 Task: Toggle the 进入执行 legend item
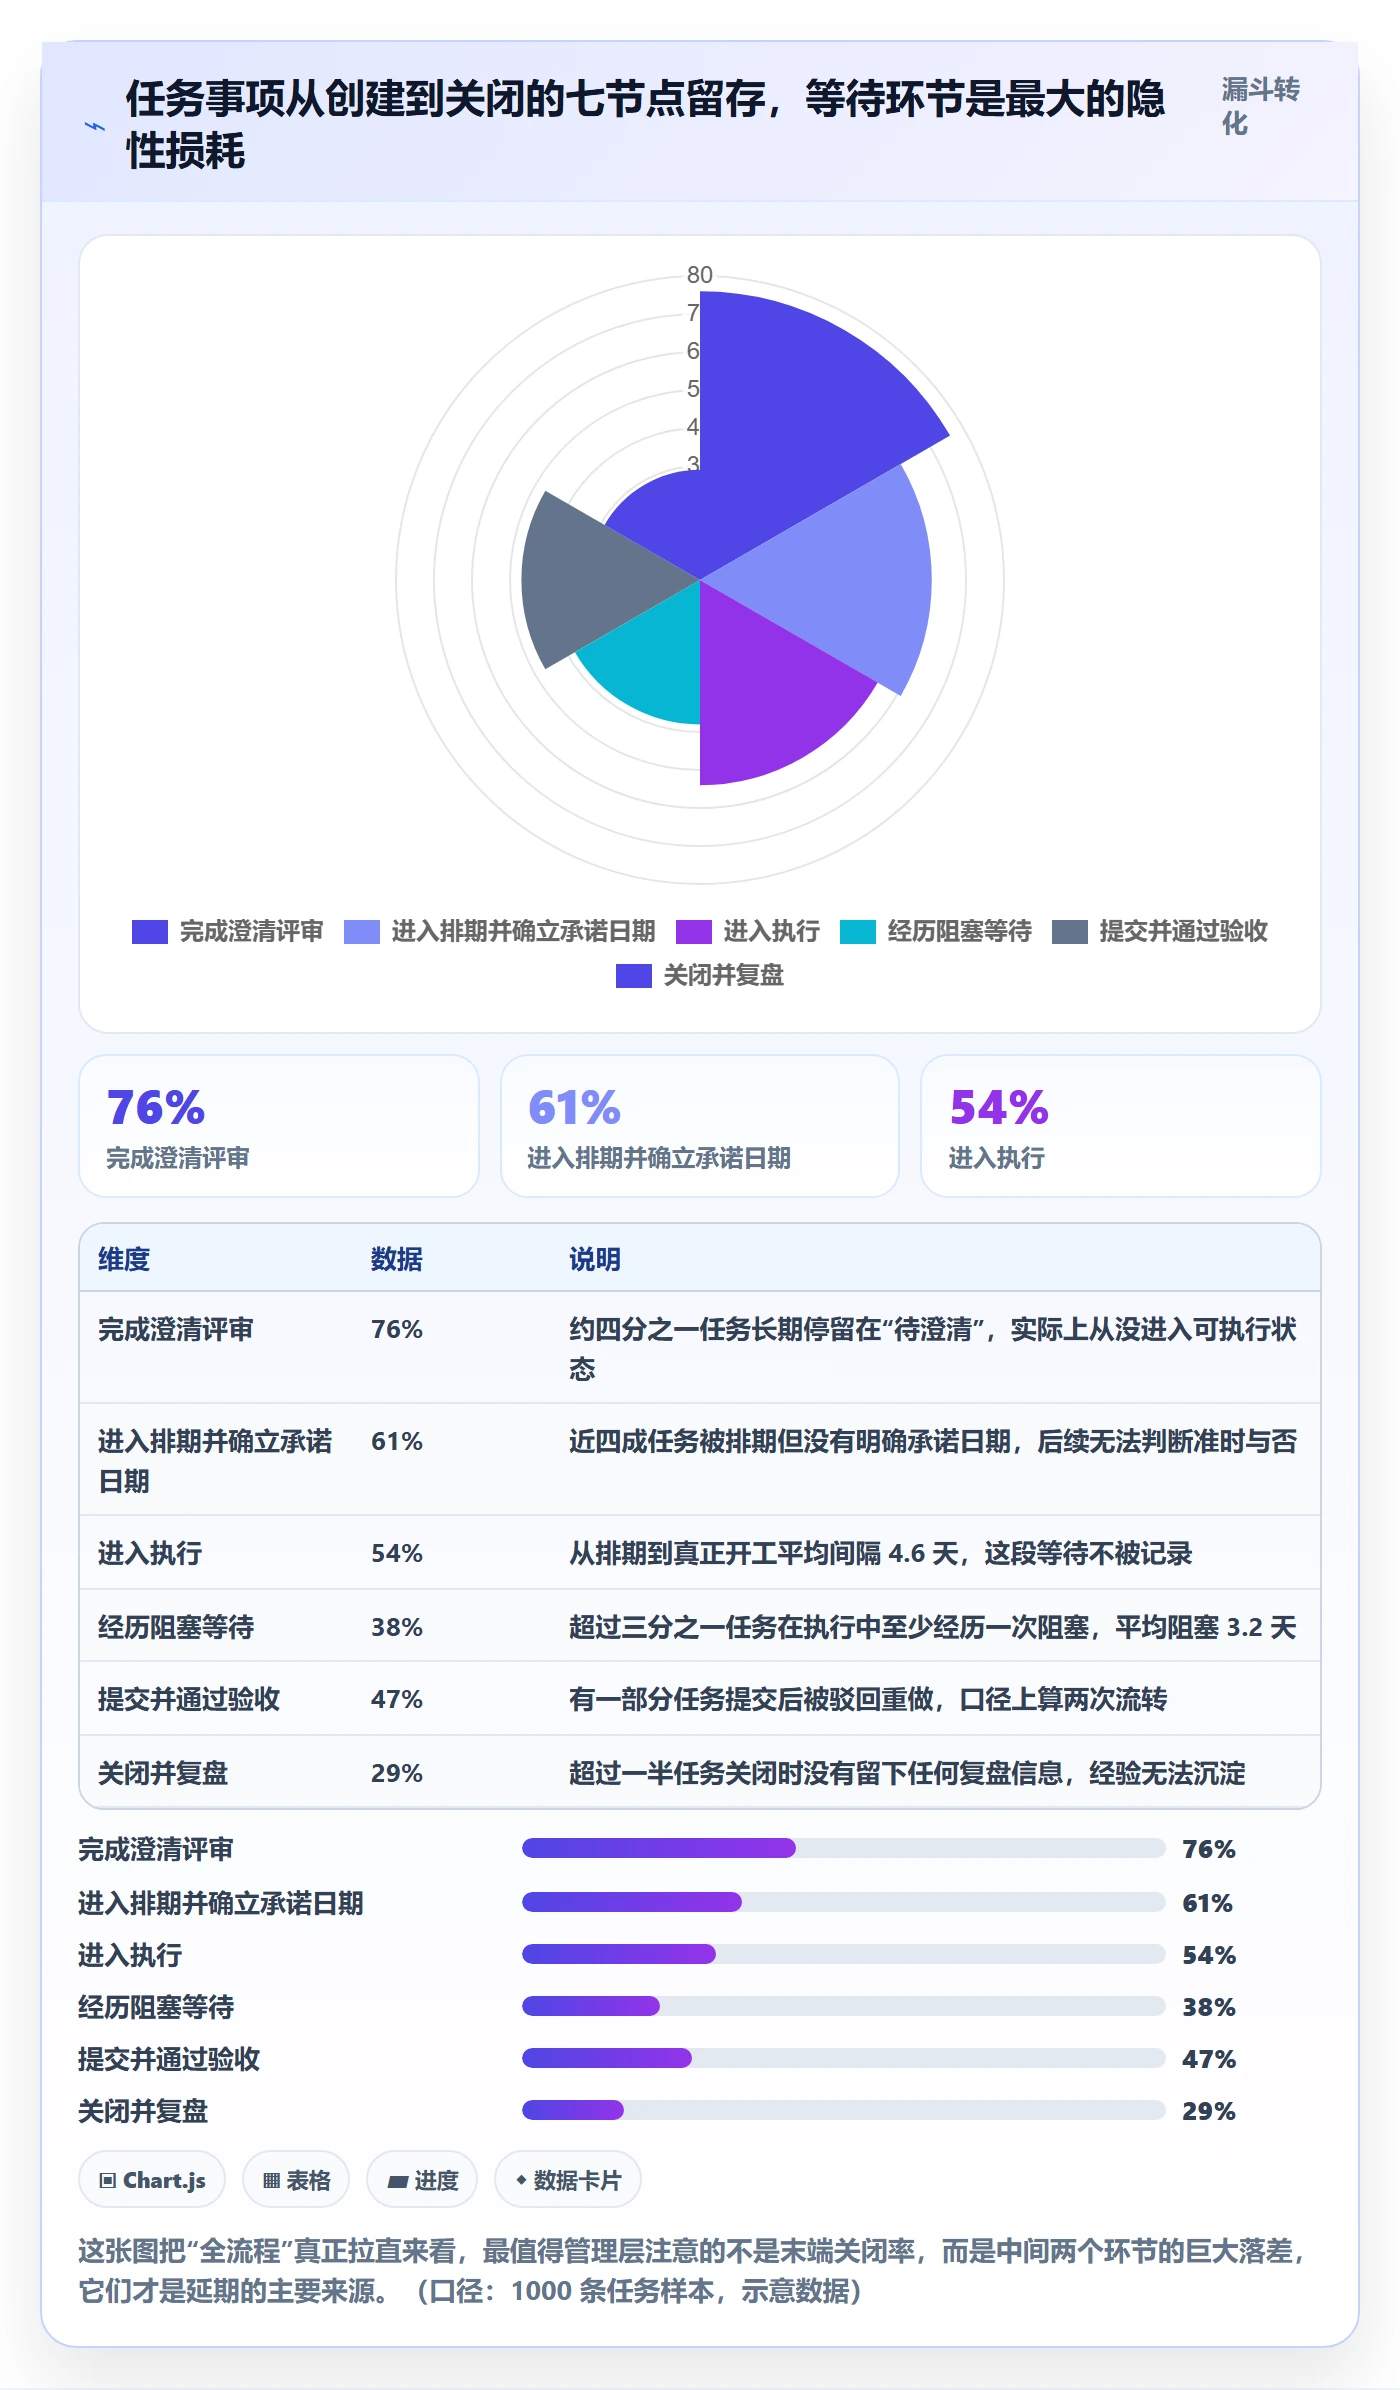point(747,932)
